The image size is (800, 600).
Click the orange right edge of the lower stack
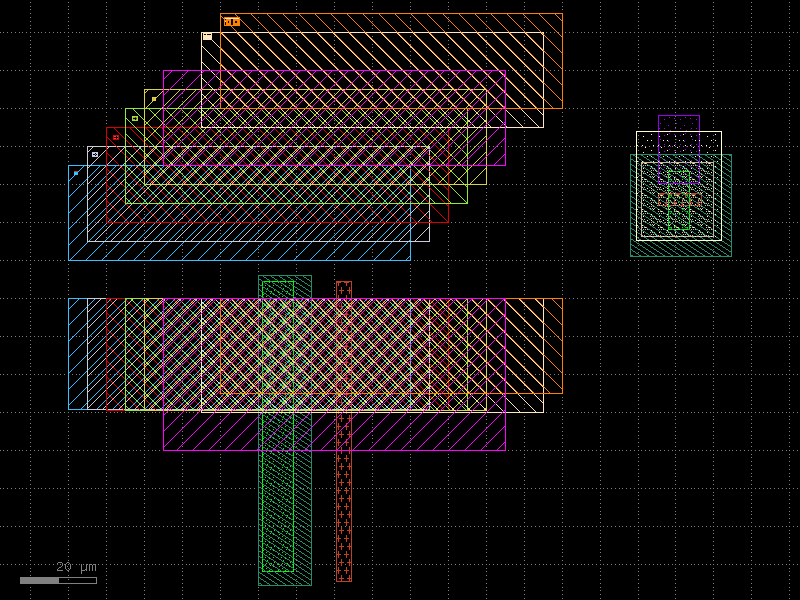click(562, 345)
